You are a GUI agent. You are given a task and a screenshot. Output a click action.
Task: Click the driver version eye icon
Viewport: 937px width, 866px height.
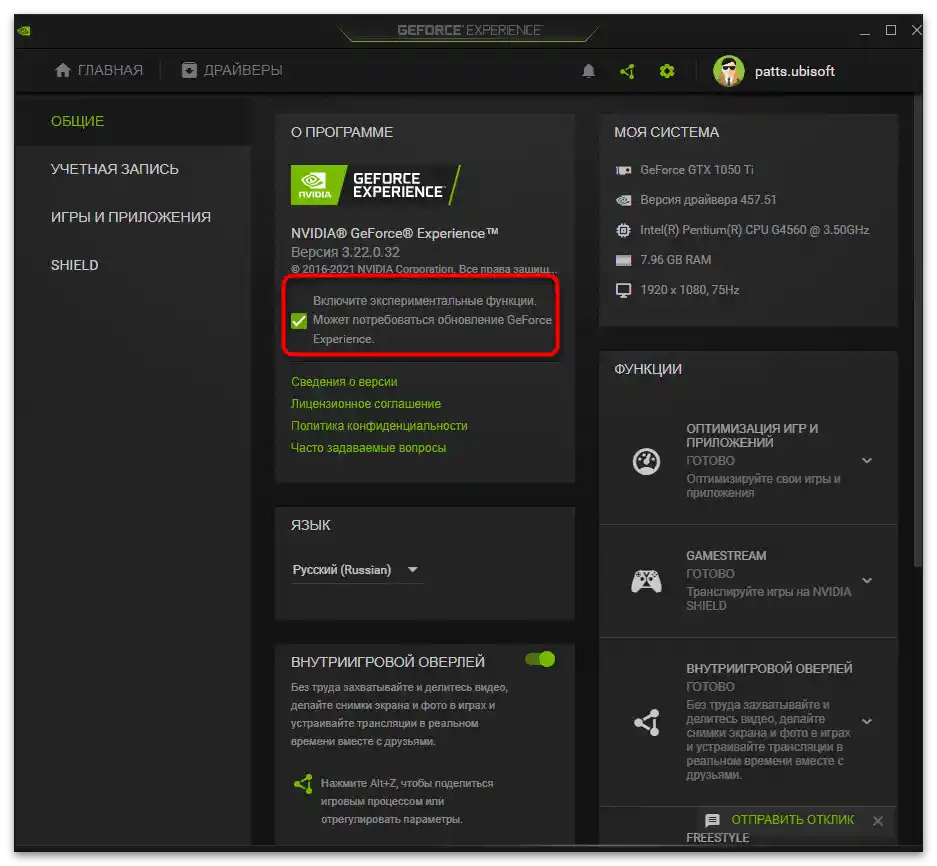pyautogui.click(x=623, y=200)
